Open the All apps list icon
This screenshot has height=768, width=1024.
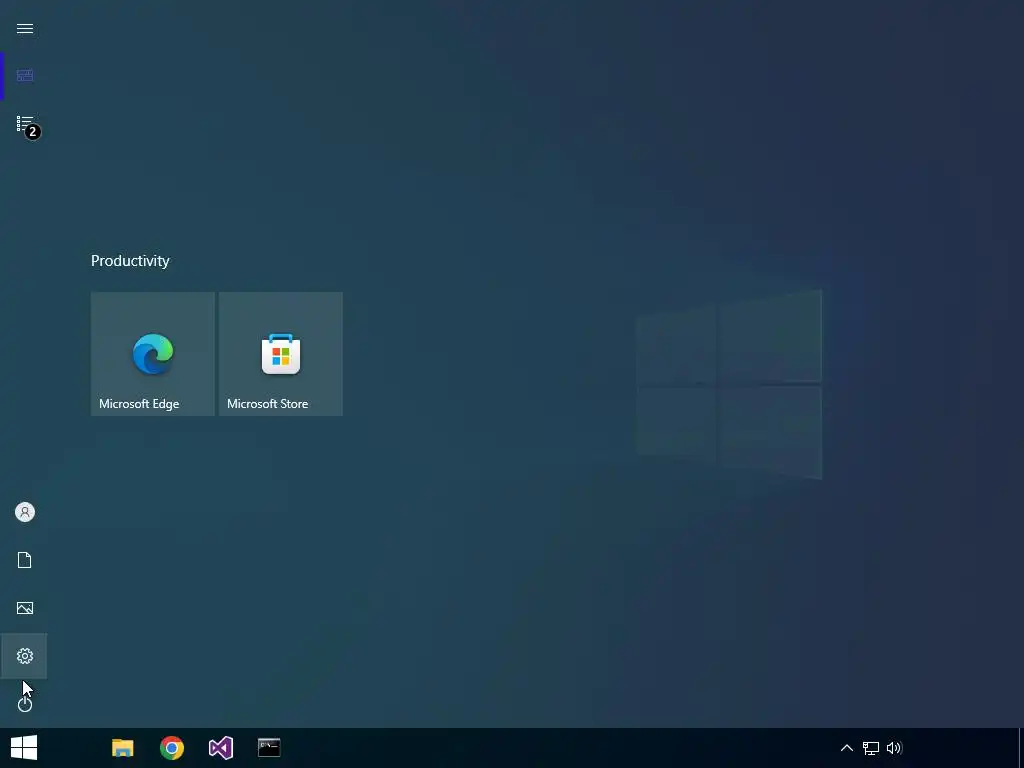(x=26, y=124)
